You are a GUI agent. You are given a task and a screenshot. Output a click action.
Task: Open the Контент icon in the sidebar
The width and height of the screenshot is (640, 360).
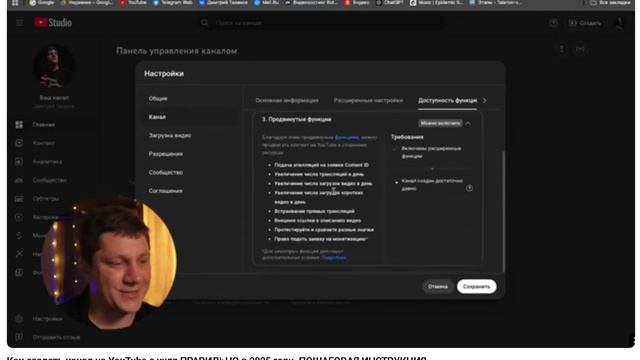point(19,143)
